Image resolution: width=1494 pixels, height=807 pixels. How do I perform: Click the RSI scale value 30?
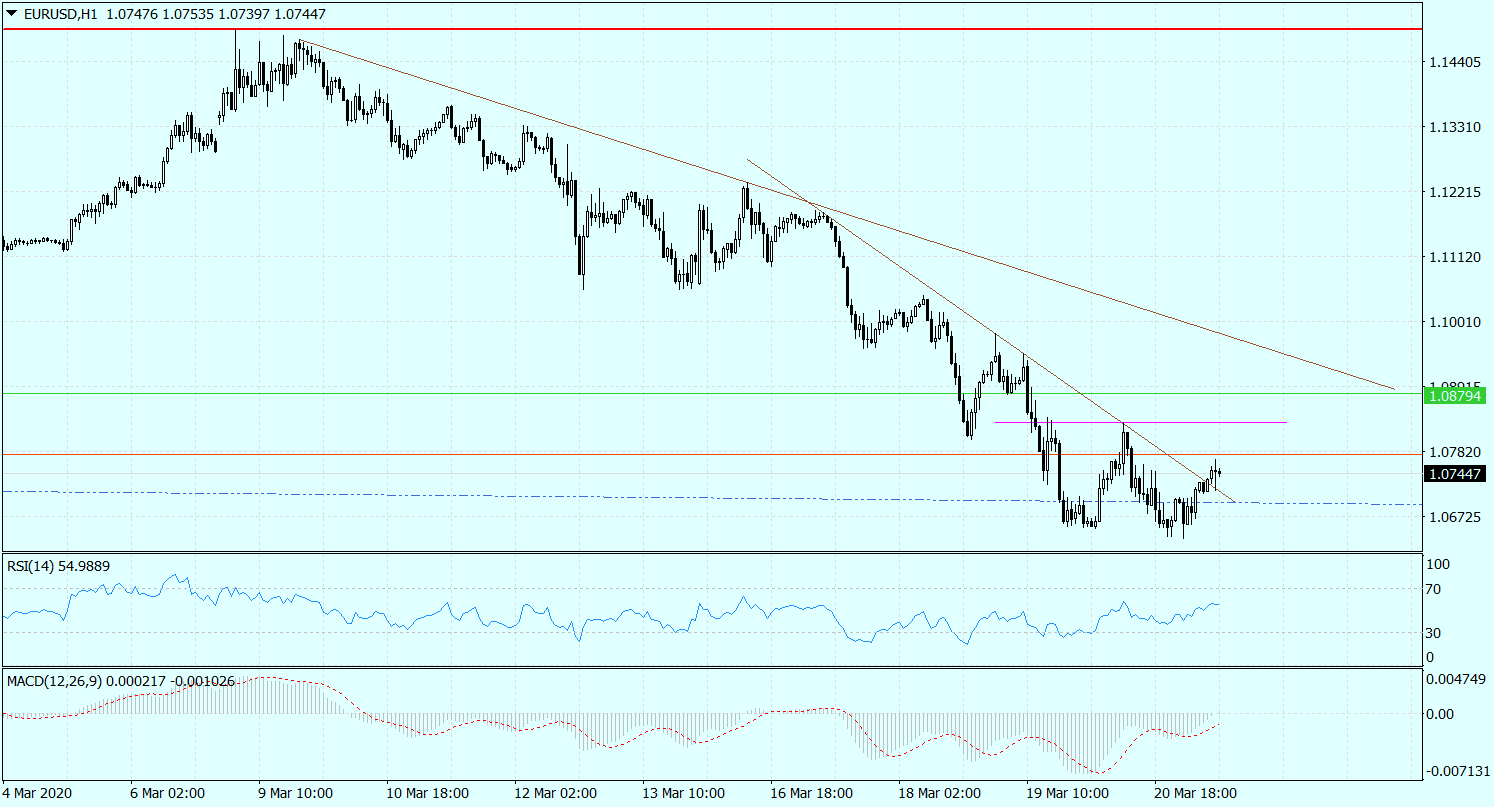[1433, 633]
